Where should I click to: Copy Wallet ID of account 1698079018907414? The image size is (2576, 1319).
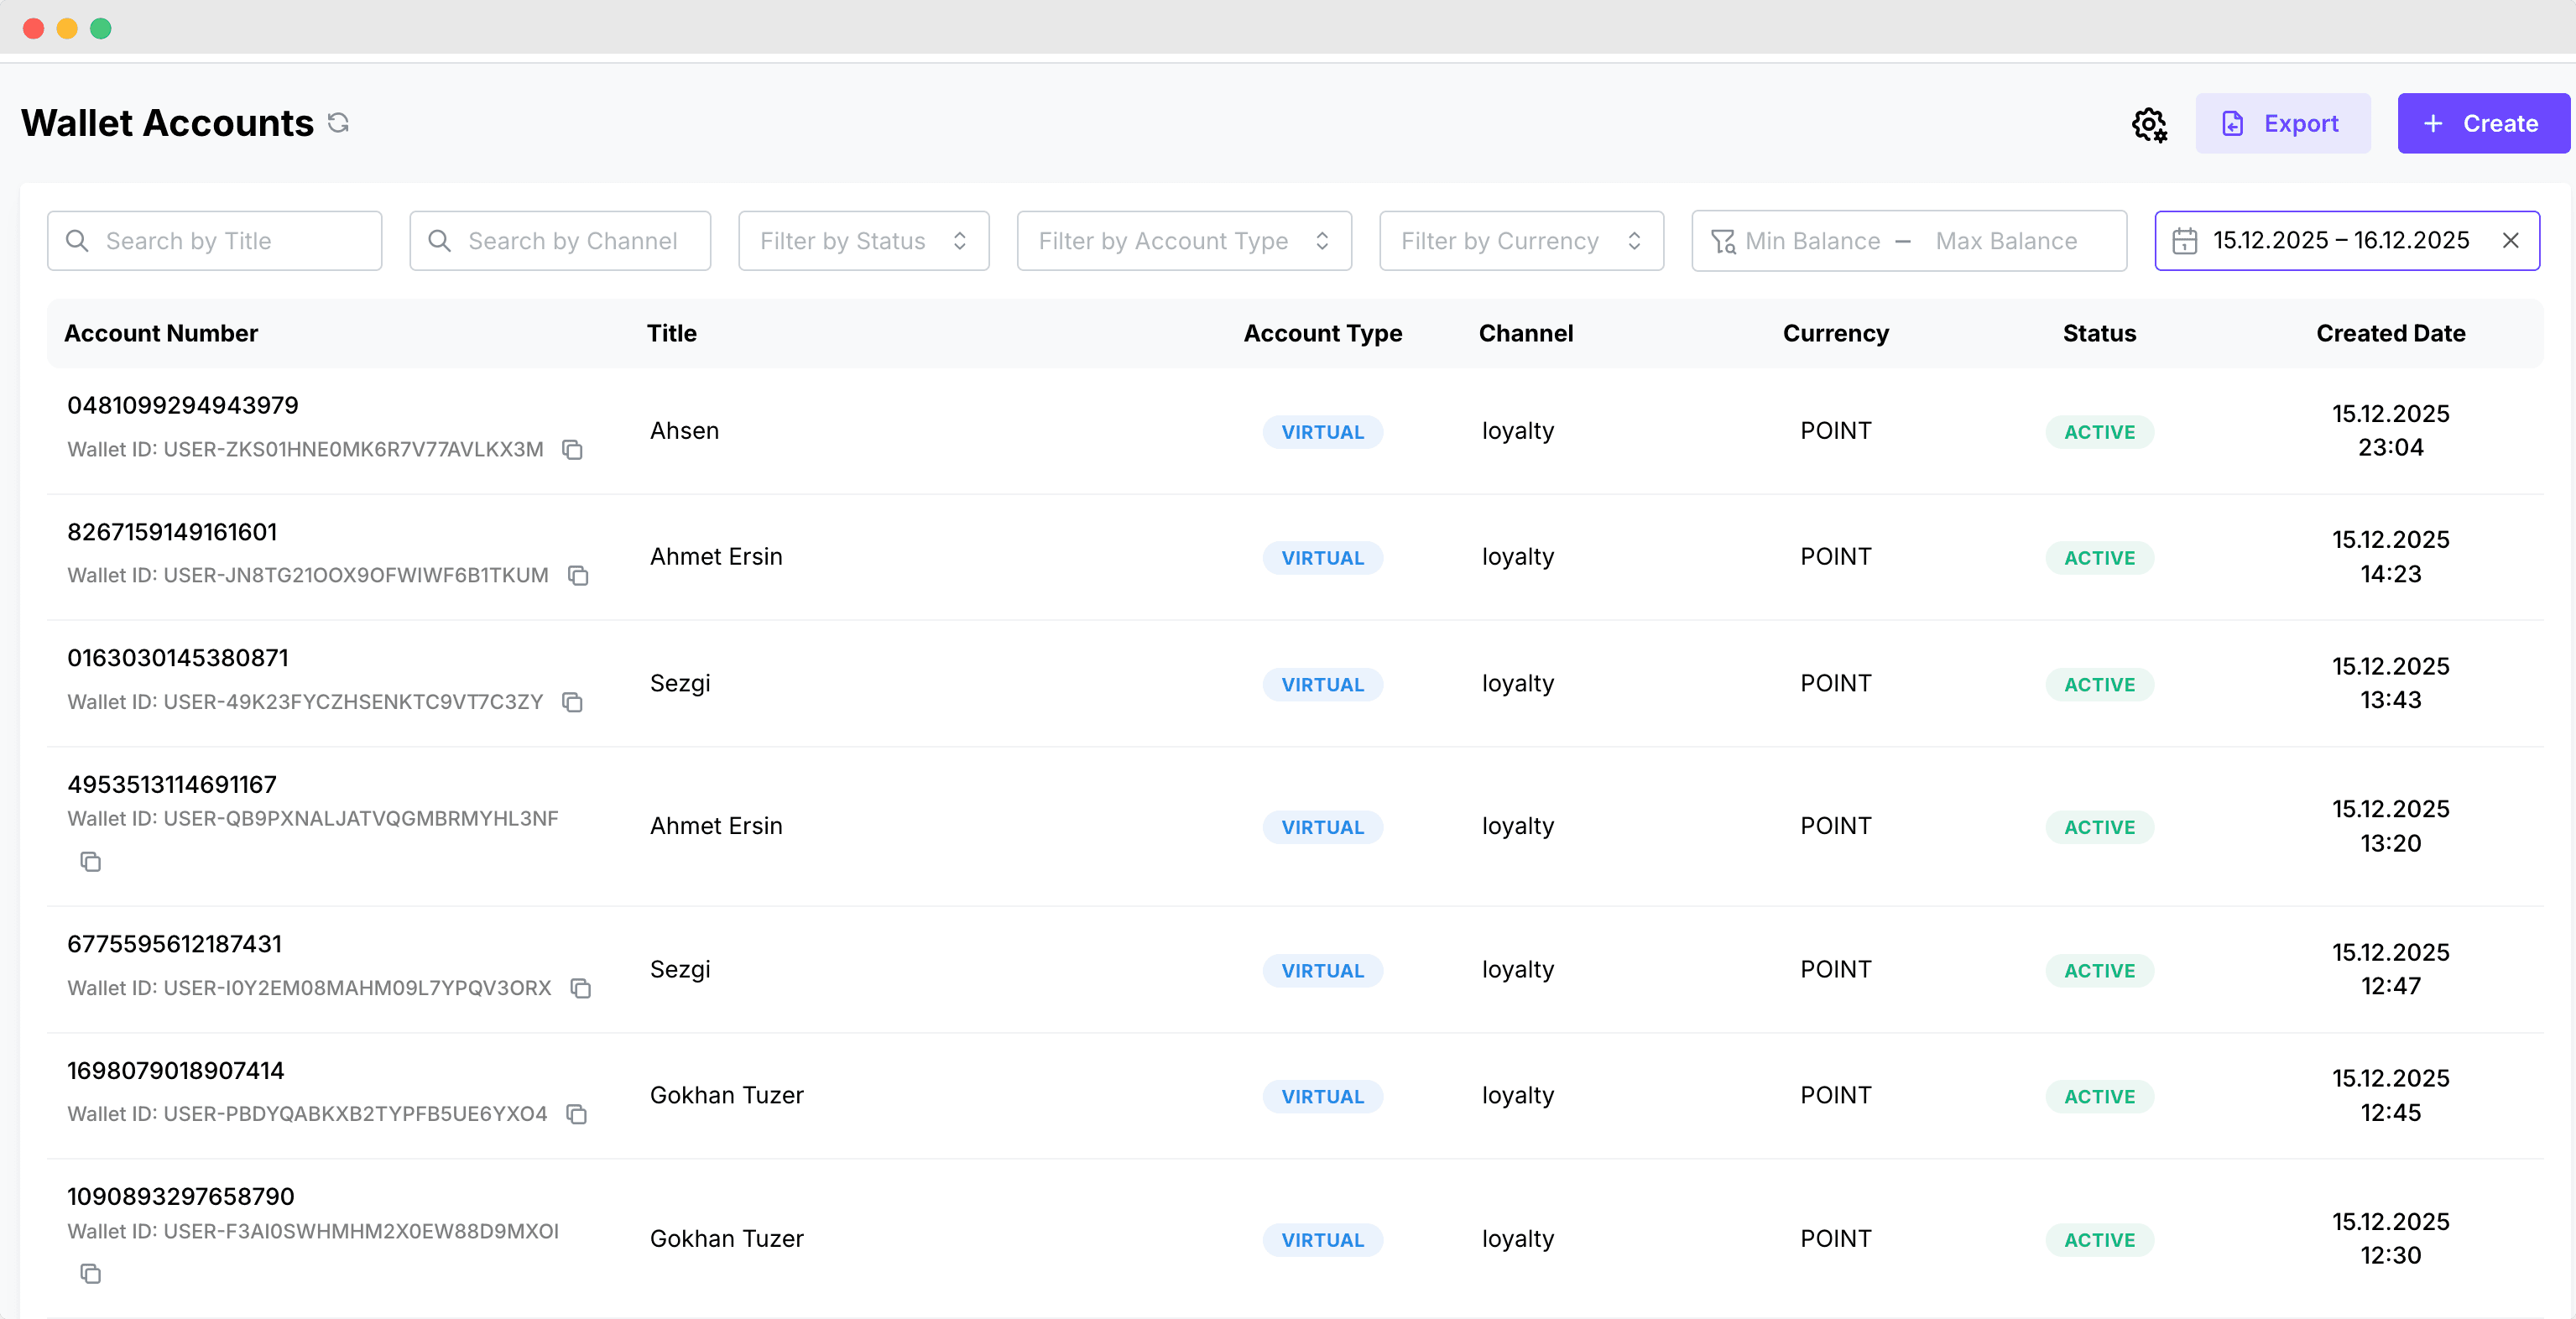[x=577, y=1114]
